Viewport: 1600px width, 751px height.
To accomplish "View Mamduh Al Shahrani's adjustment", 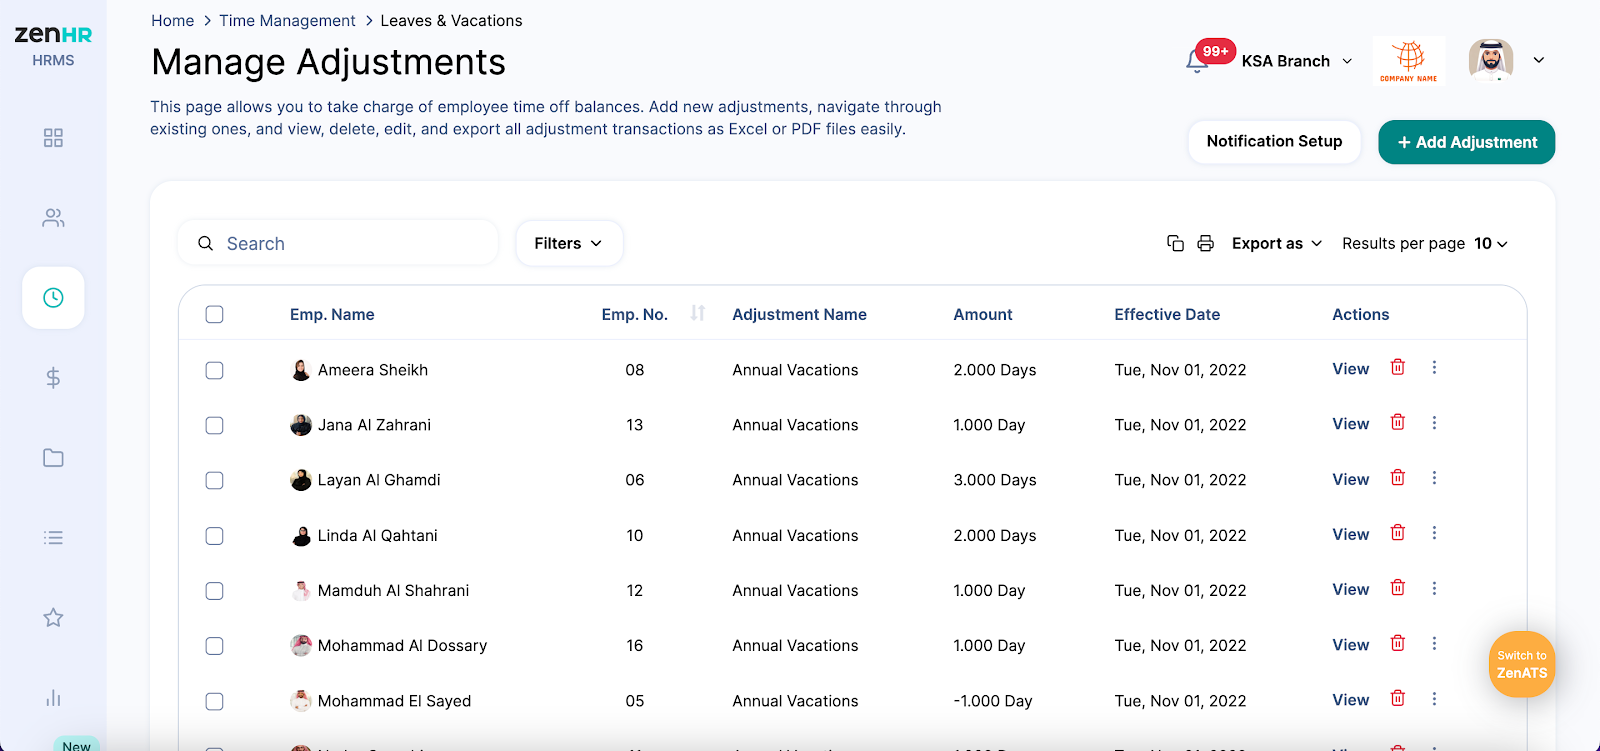I will coord(1350,589).
